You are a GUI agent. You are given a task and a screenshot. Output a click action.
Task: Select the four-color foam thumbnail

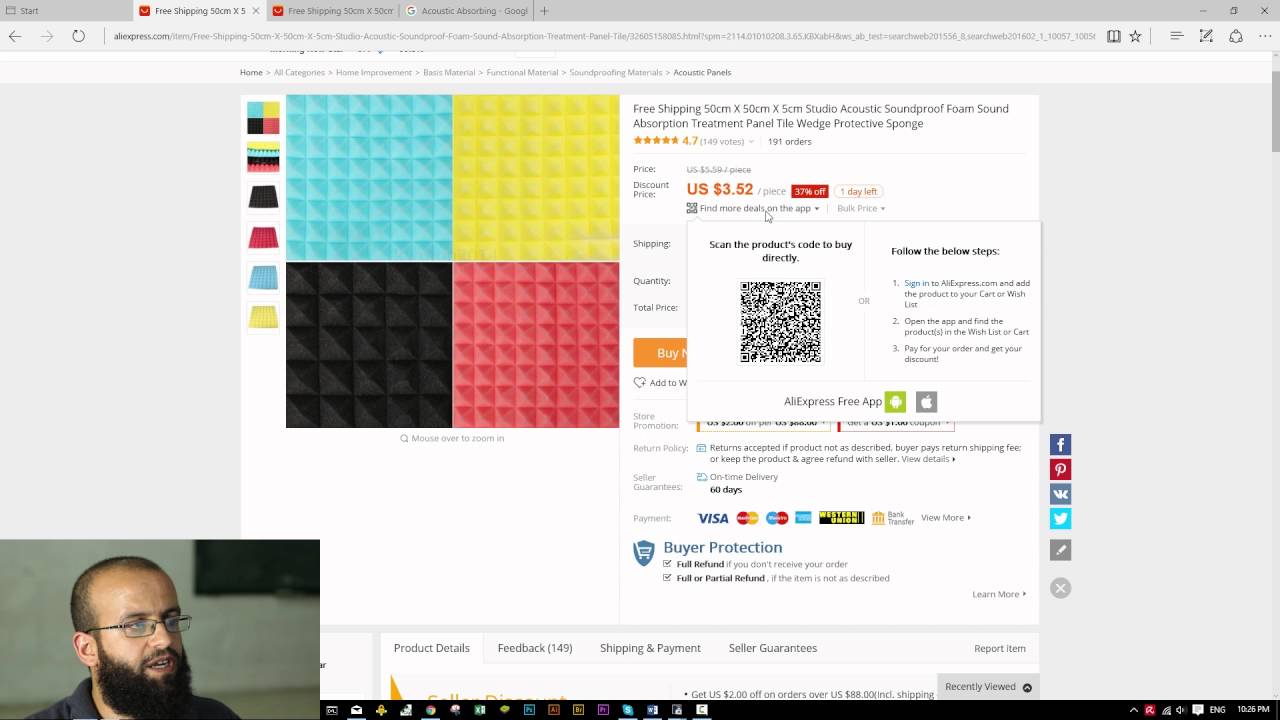pyautogui.click(x=263, y=118)
